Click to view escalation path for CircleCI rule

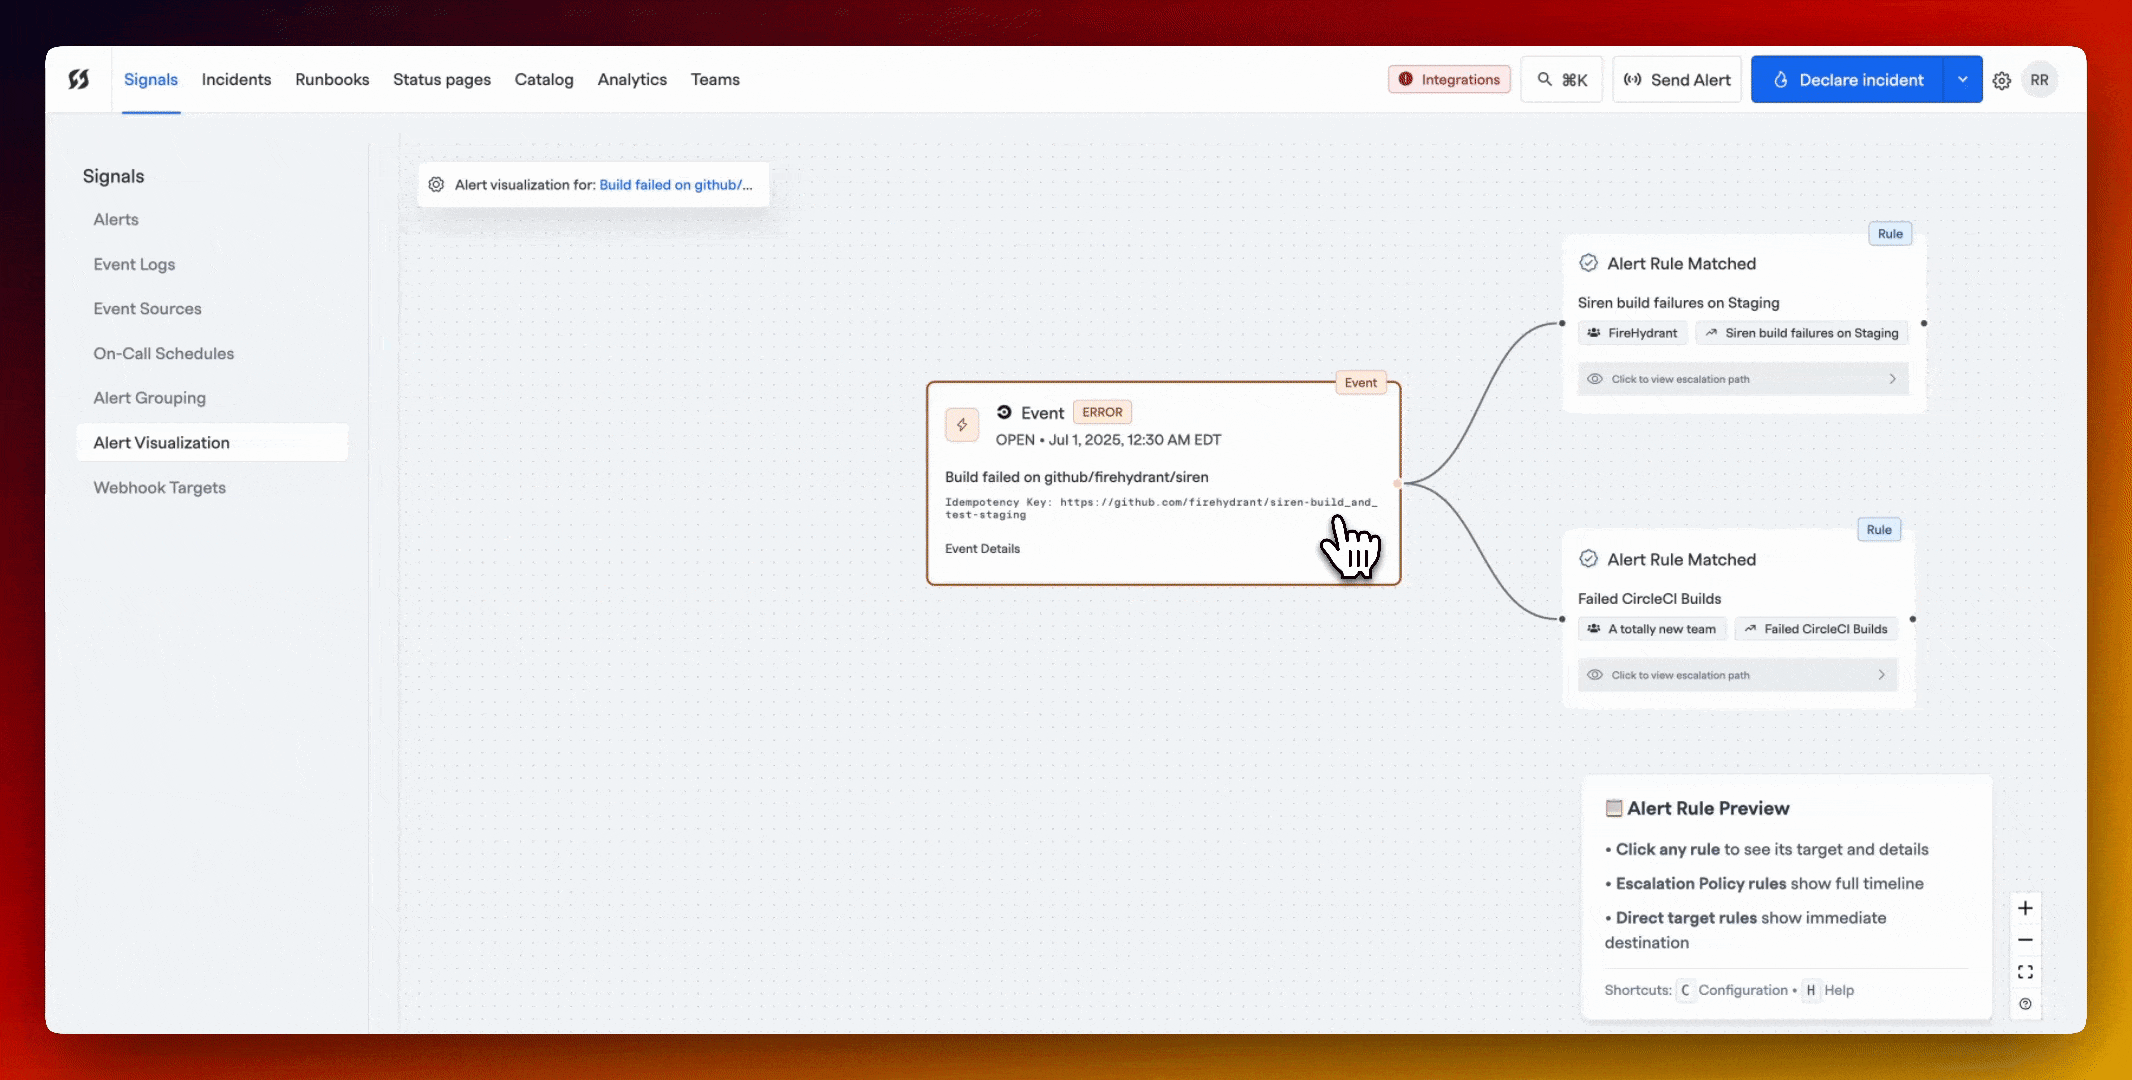click(x=1737, y=675)
